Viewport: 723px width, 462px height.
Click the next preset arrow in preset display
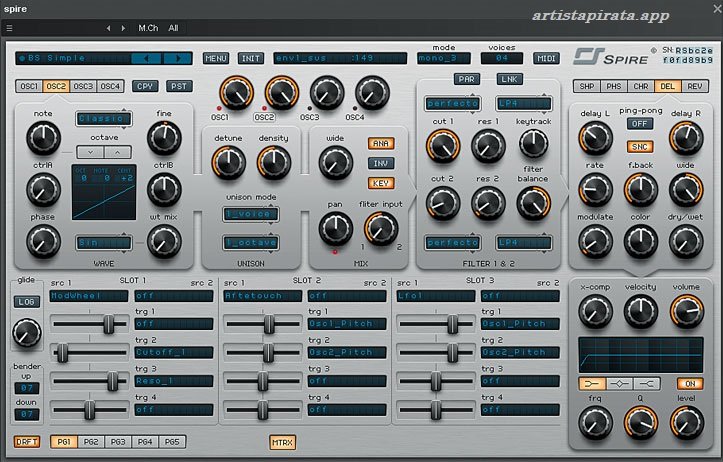coord(178,58)
